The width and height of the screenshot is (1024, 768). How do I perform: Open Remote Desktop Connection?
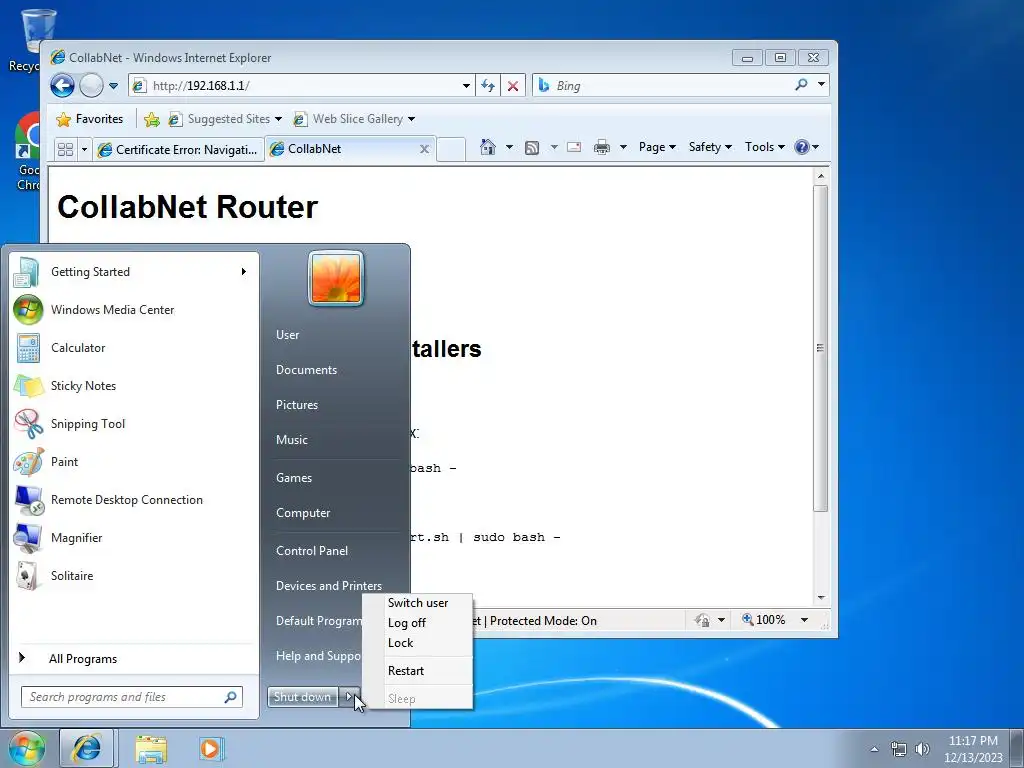click(x=133, y=500)
